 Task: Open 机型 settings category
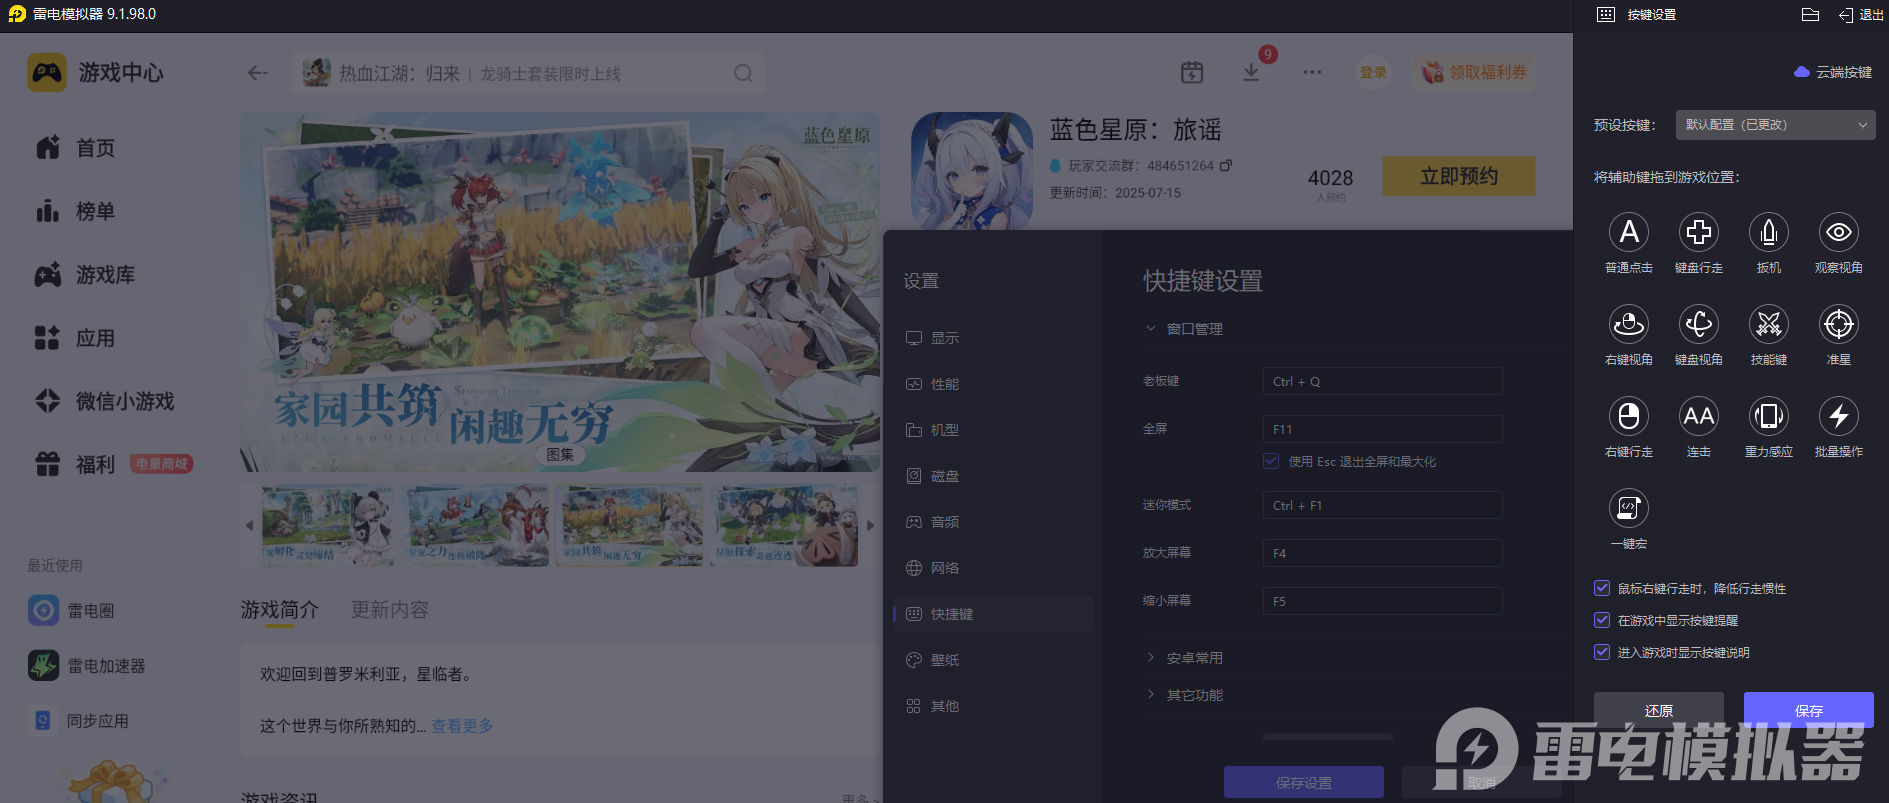[992, 430]
